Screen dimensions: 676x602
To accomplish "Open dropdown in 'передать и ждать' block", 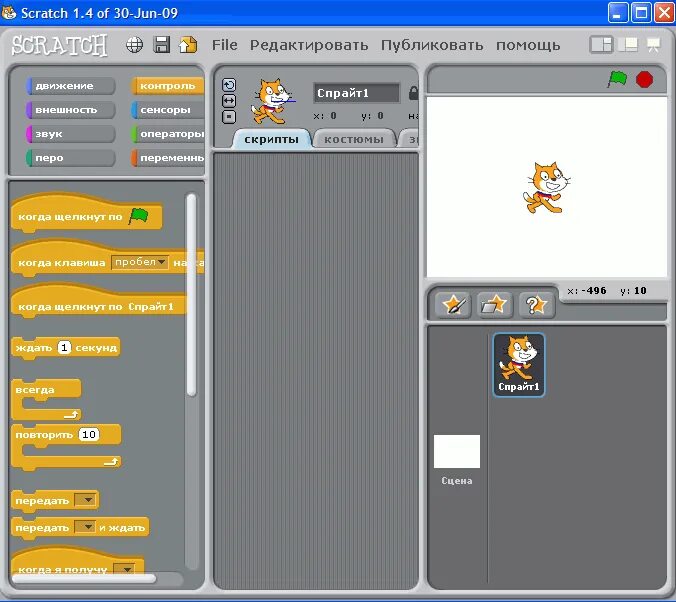I will point(85,527).
